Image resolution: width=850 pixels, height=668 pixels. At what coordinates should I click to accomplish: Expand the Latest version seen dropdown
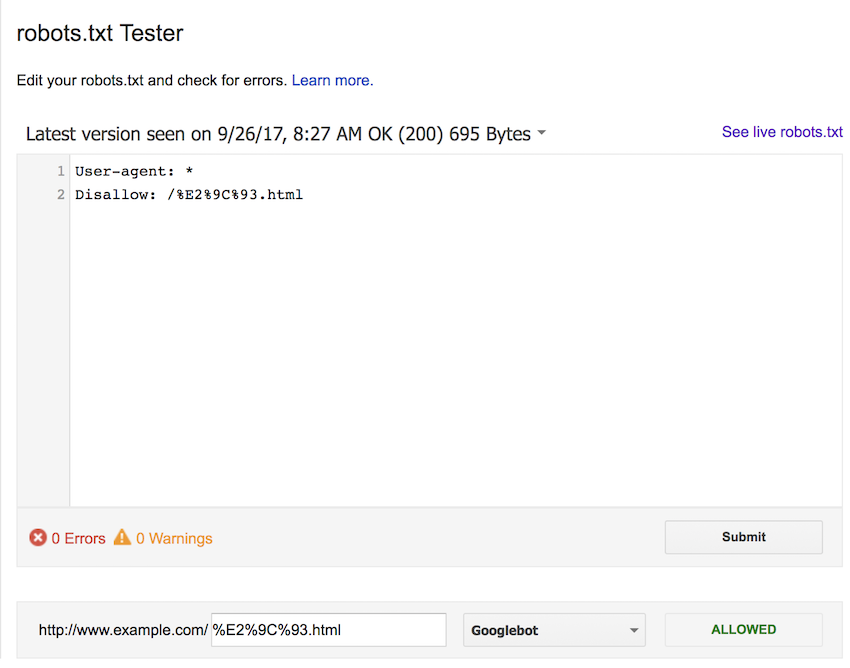[x=285, y=134]
